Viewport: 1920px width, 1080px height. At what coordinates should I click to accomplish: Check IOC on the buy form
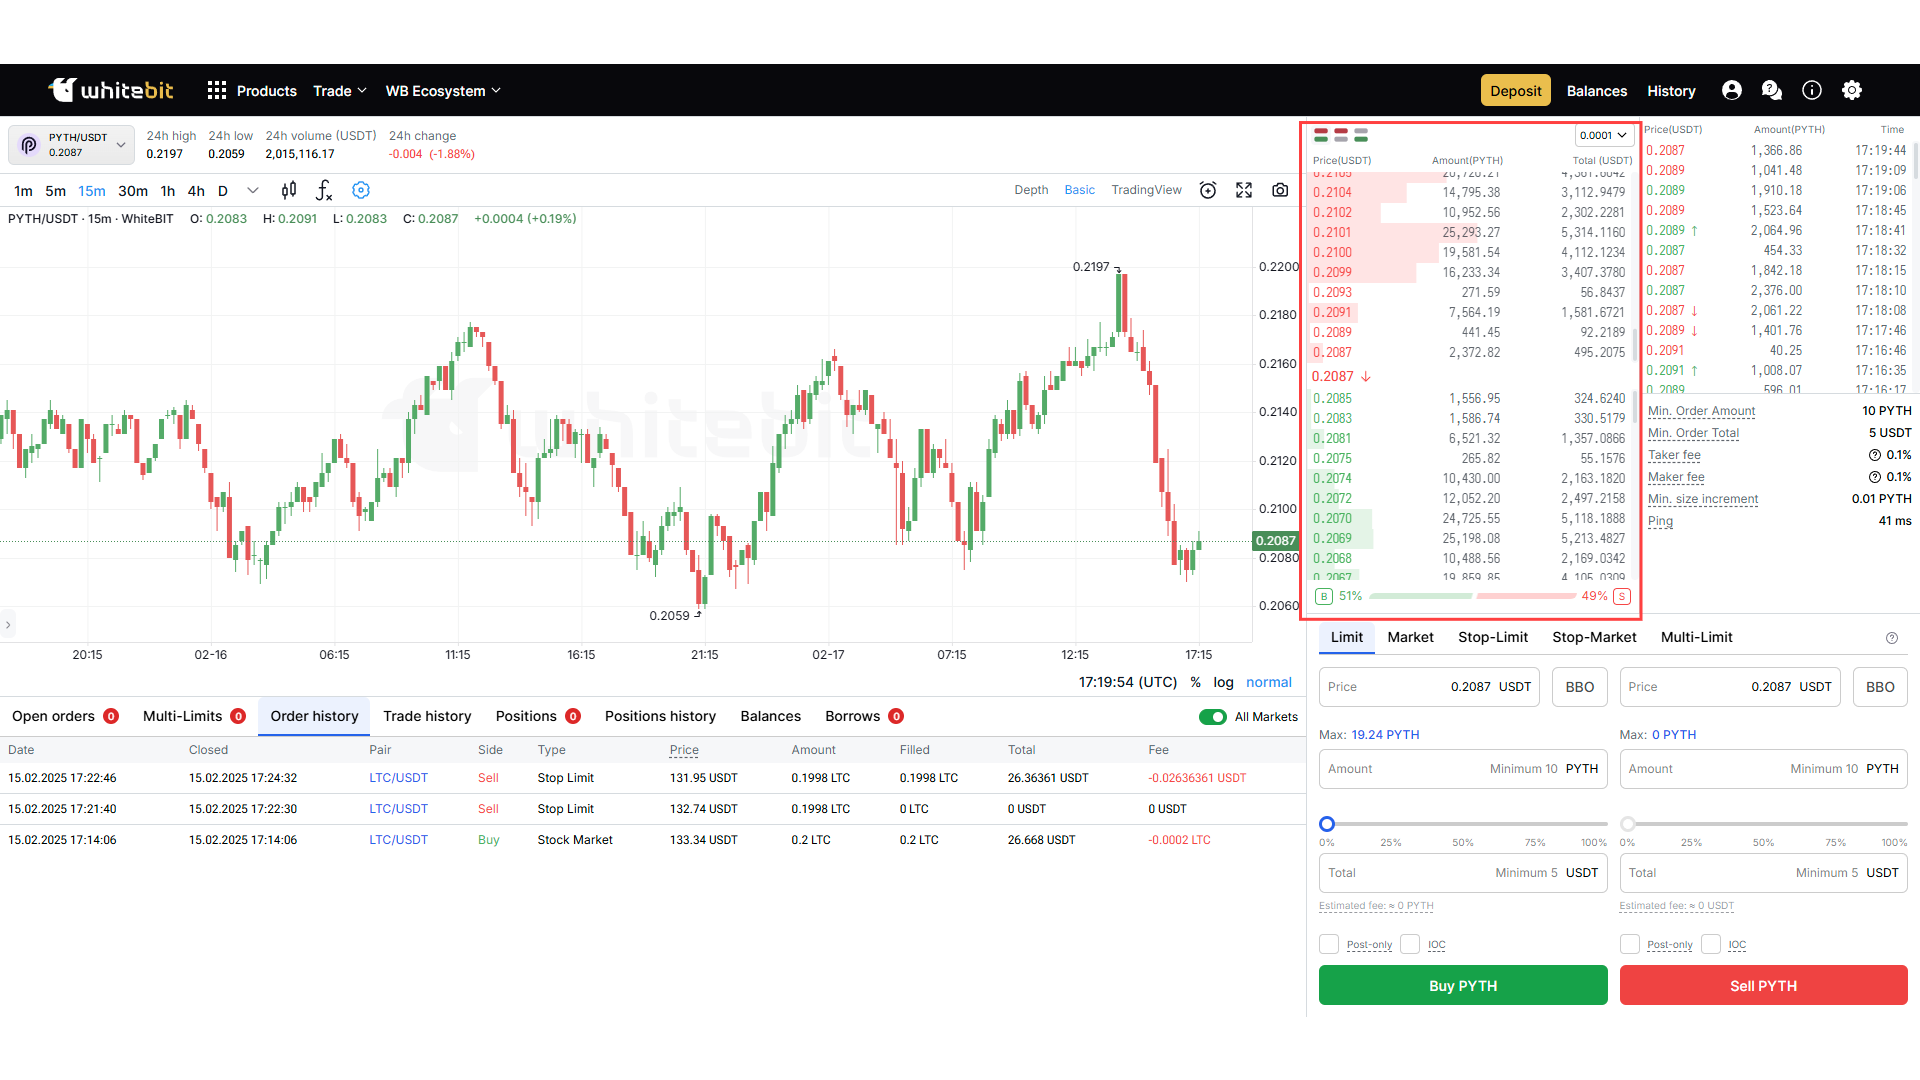1410,944
